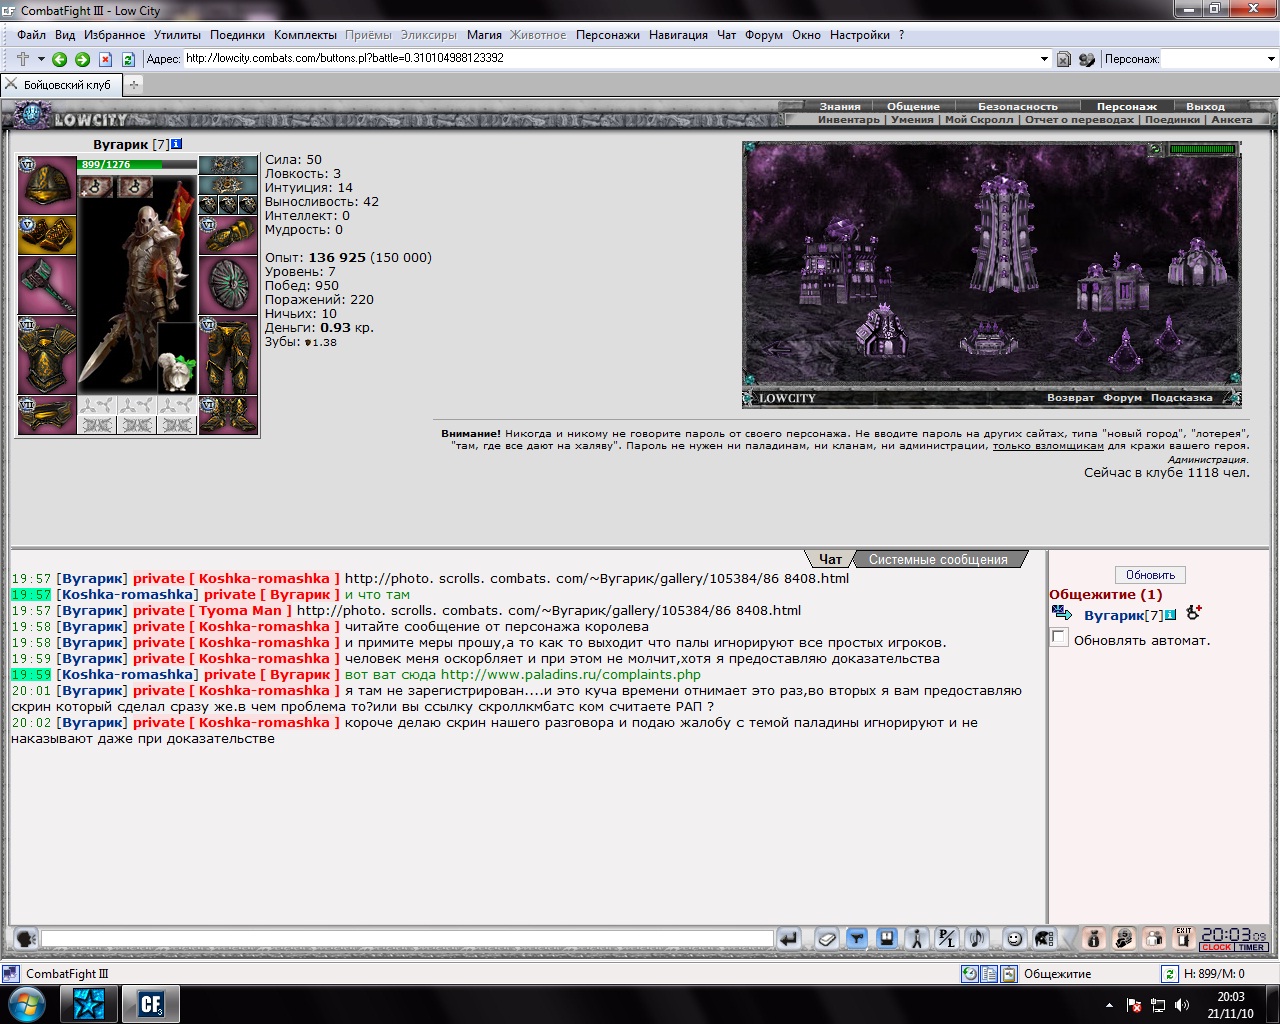Click the EXIT icon in chat bar
The image size is (1280, 1024).
(x=1183, y=938)
